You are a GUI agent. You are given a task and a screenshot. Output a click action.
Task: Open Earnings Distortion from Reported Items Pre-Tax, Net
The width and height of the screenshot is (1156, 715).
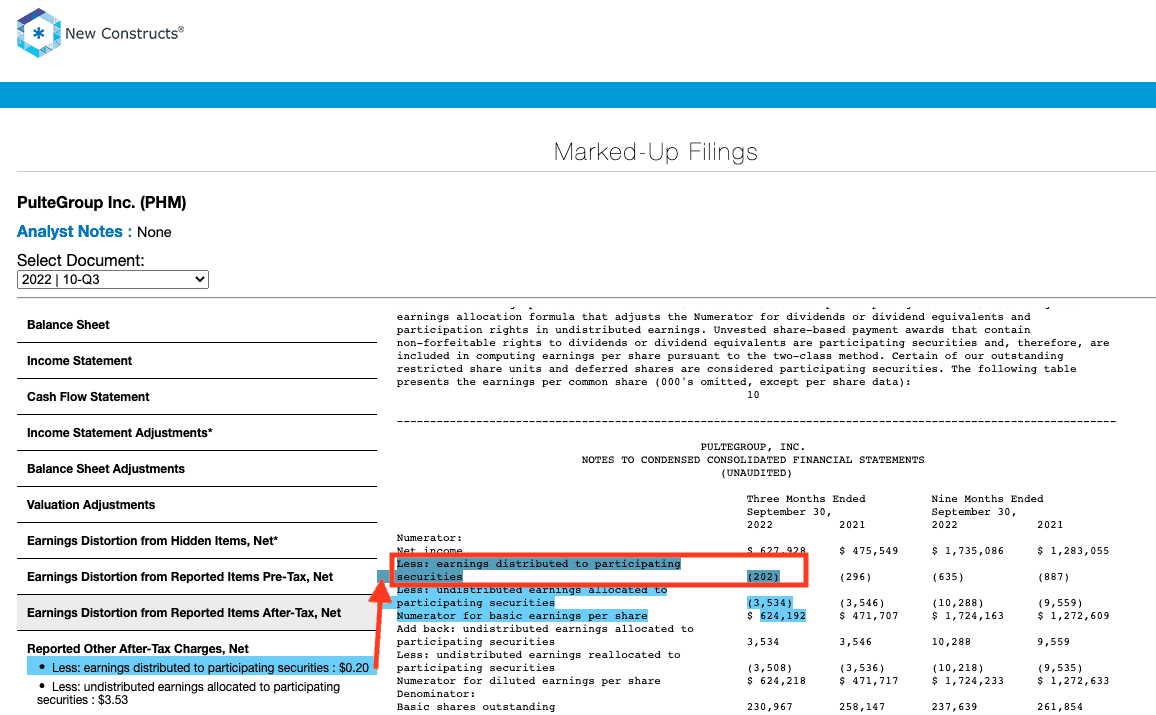tap(197, 577)
